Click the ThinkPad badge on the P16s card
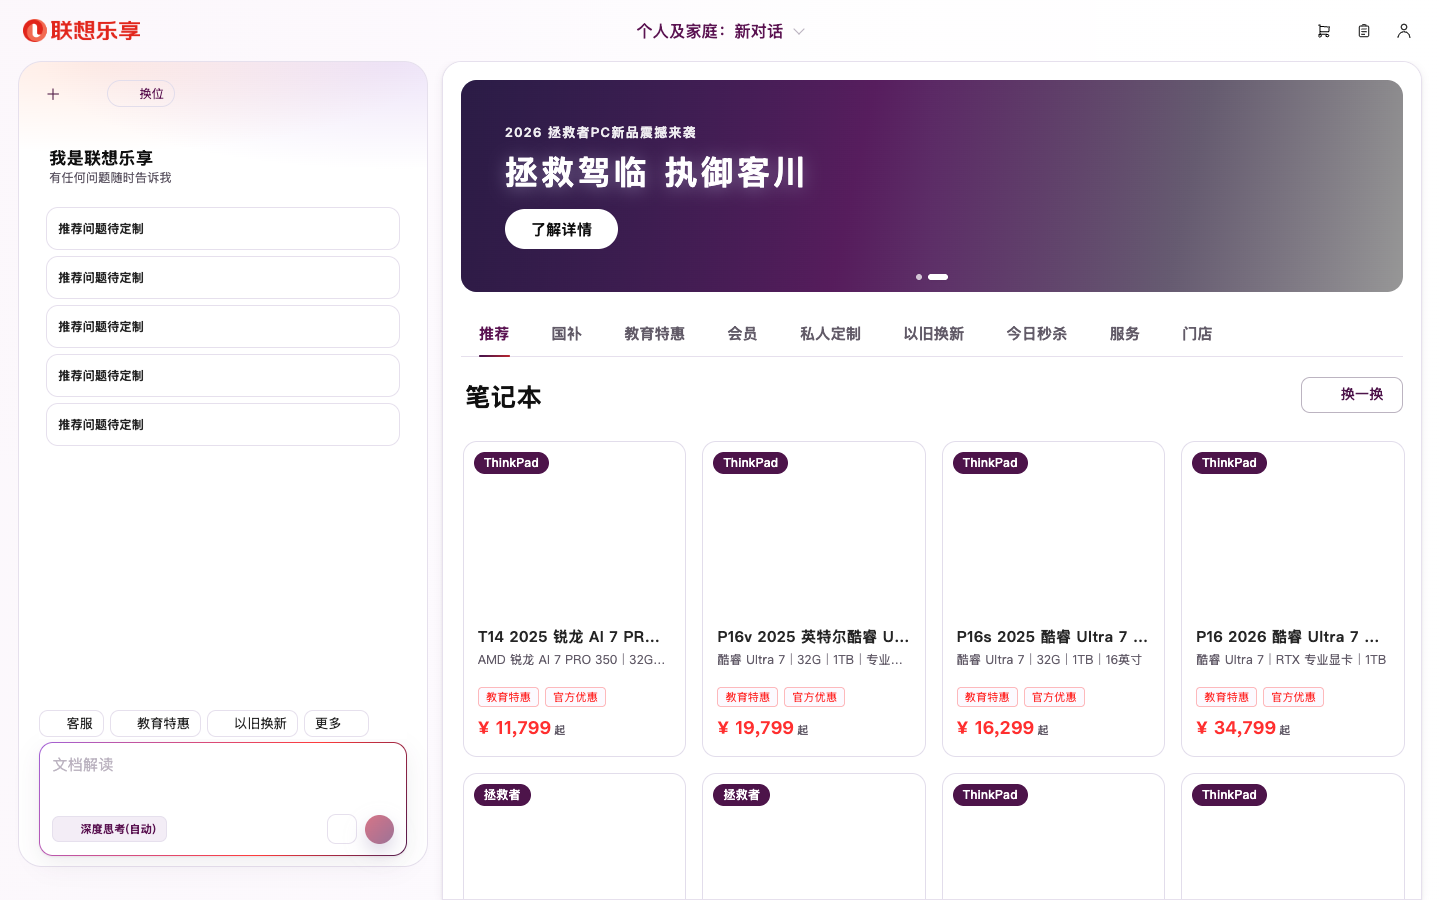1440x900 pixels. [990, 463]
